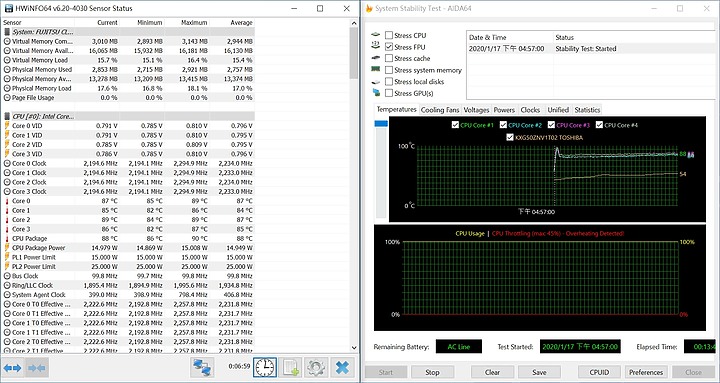Enable the Stress system memory checkbox

coord(389,70)
